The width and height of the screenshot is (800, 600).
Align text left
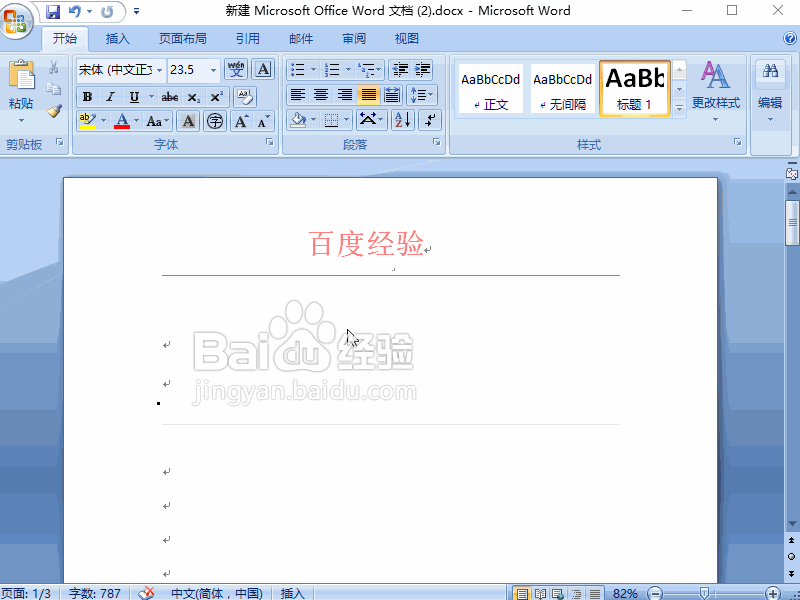(297, 95)
